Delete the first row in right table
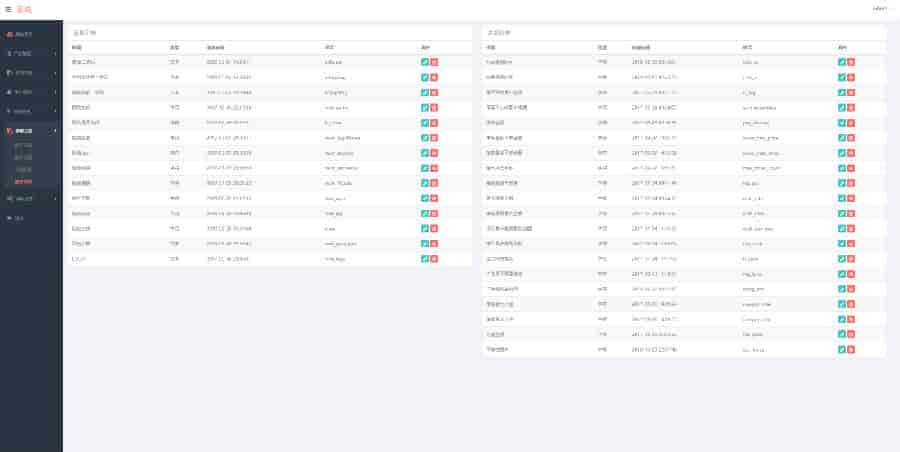The image size is (900, 452). click(851, 62)
